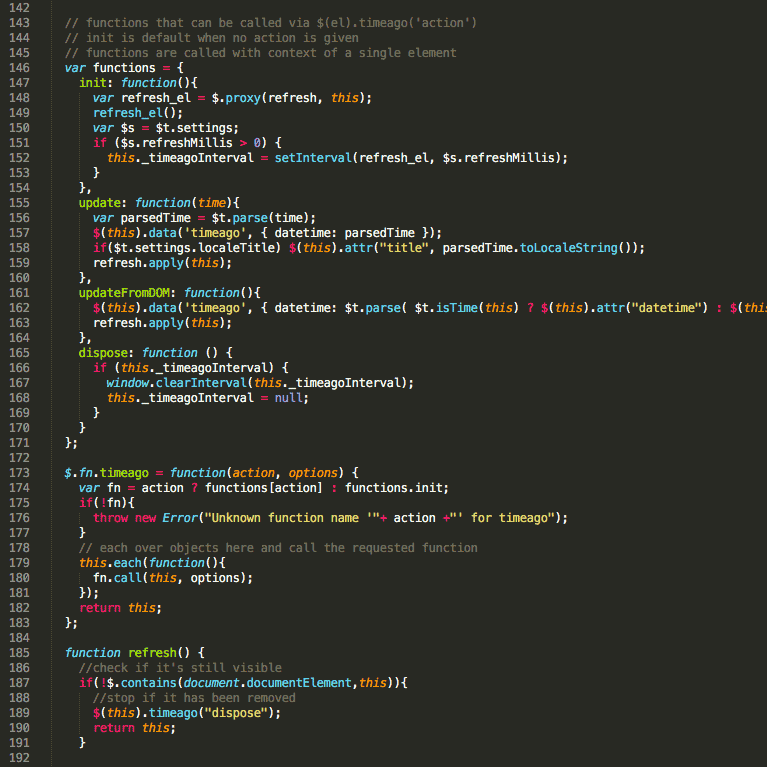This screenshot has width=767, height=767.
Task: Click '$t.settings' on line 150
Action: 195,128
